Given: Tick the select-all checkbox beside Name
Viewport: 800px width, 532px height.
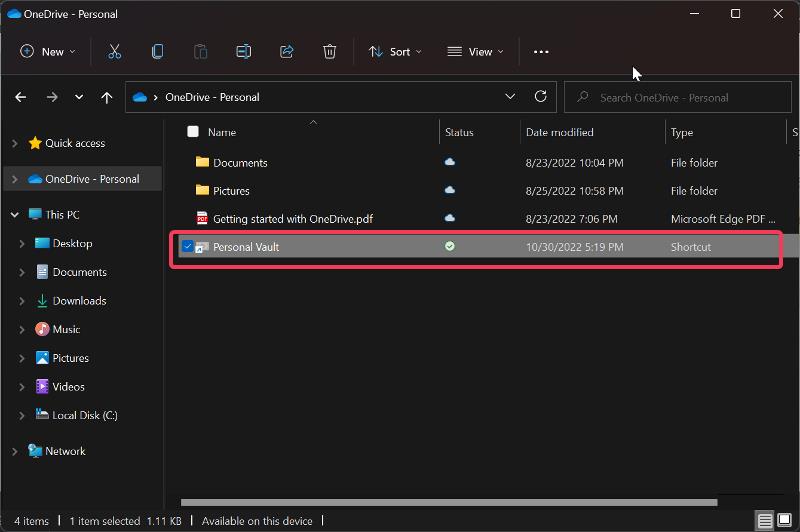Looking at the screenshot, I should click(x=193, y=132).
